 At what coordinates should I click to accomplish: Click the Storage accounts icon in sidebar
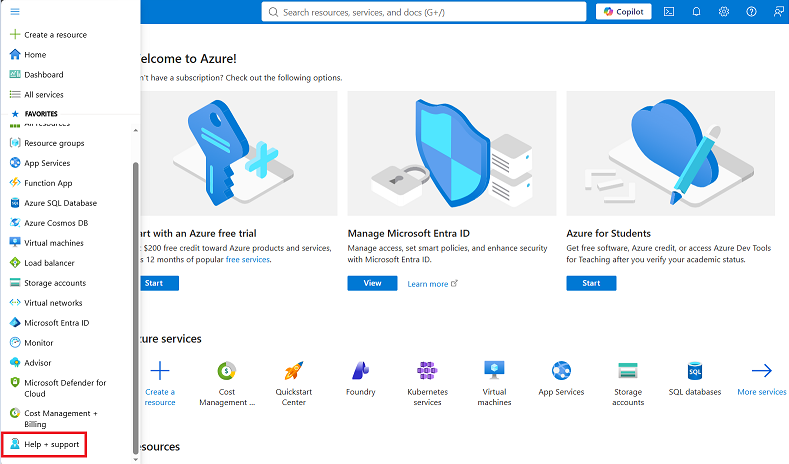(x=15, y=283)
